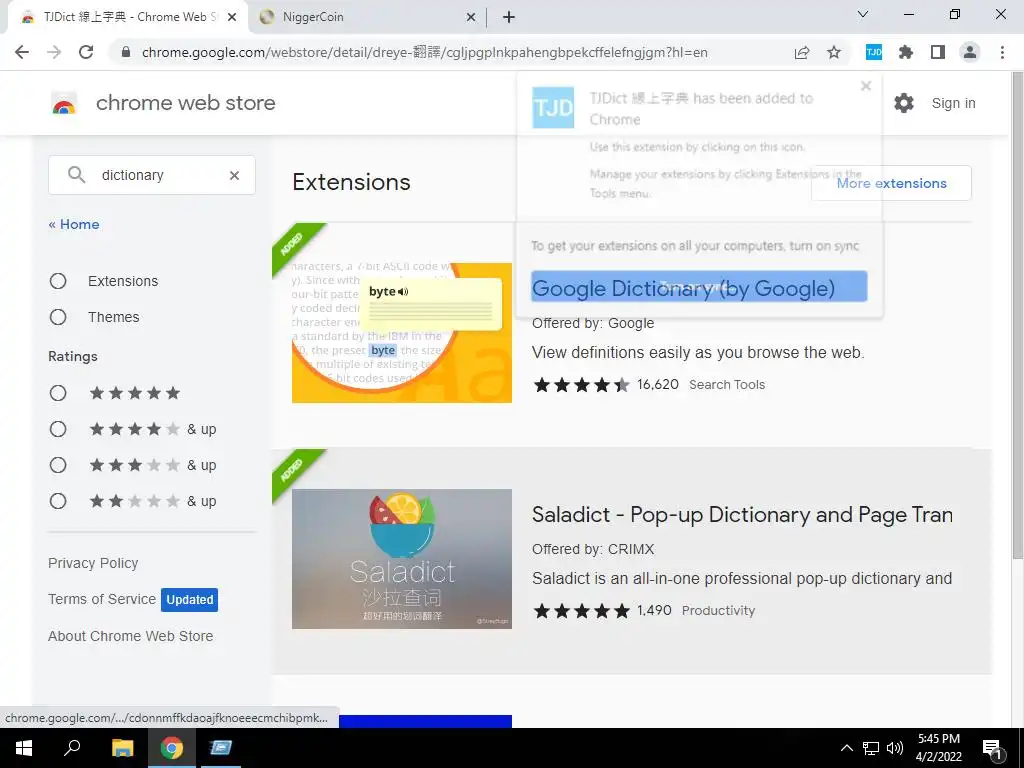Image resolution: width=1024 pixels, height=768 pixels.
Task: Filter by two stars & up
Action: (x=58, y=501)
